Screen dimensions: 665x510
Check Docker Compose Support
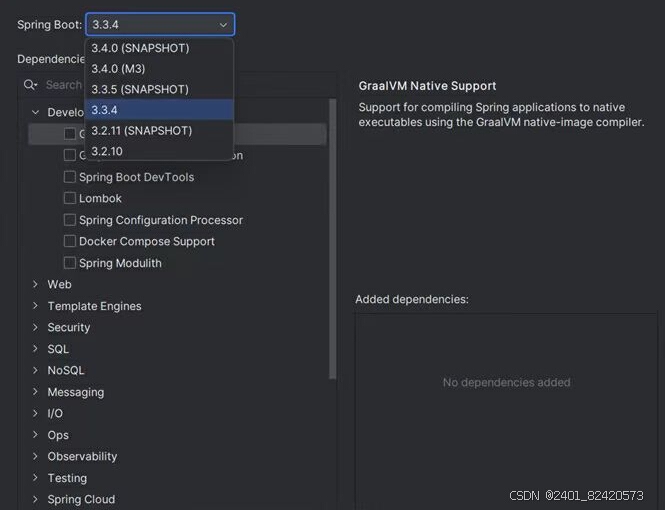[70, 241]
